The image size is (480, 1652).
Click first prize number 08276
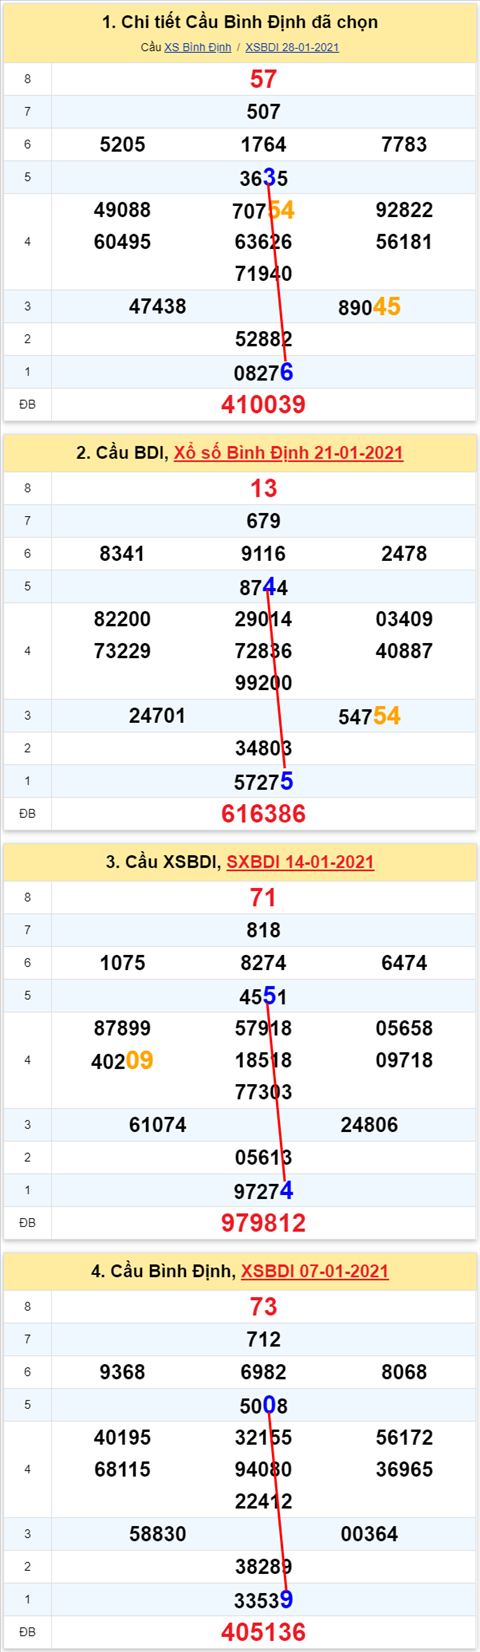tap(263, 373)
